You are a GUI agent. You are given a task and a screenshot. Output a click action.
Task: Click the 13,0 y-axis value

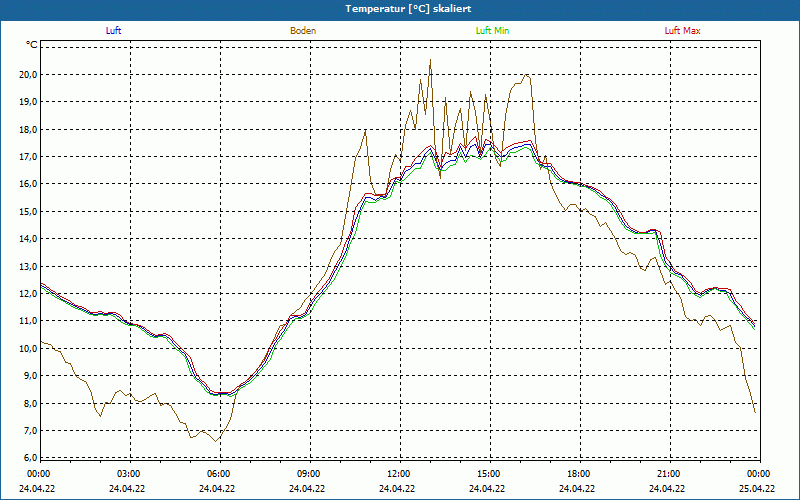tap(29, 266)
